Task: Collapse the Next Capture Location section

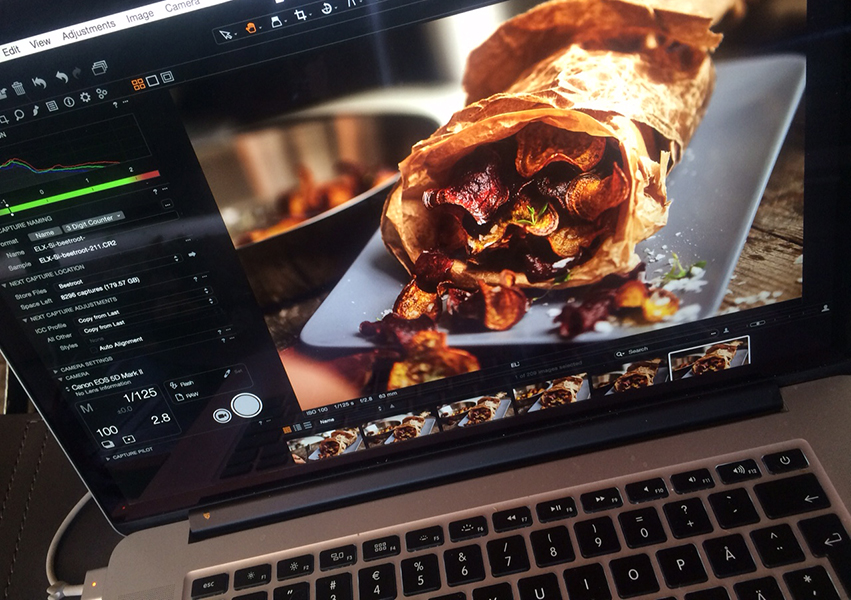Action: 4,285
